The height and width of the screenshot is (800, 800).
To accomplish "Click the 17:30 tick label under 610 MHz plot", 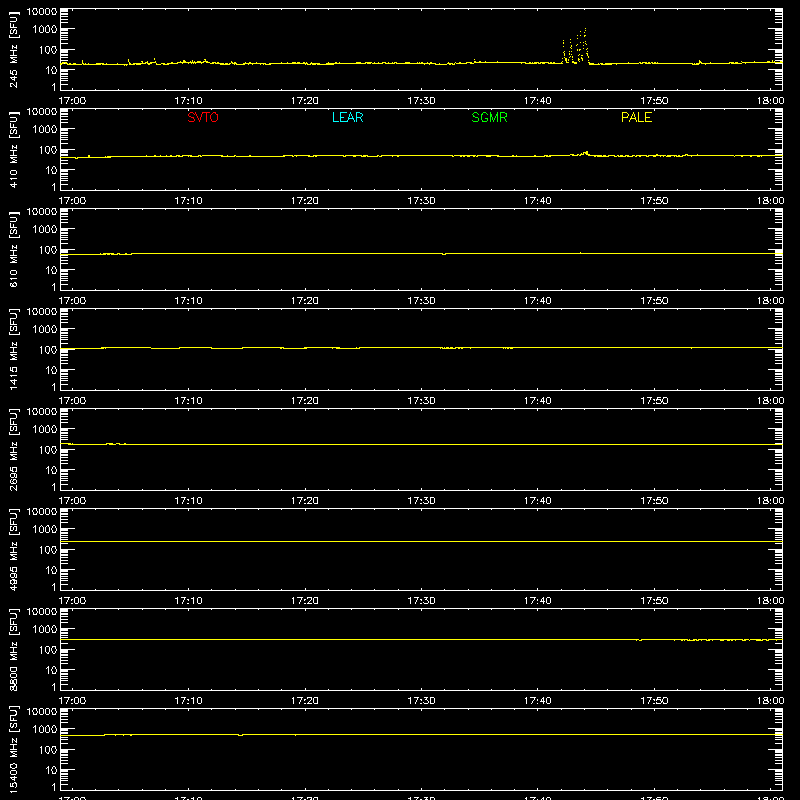I will (421, 301).
